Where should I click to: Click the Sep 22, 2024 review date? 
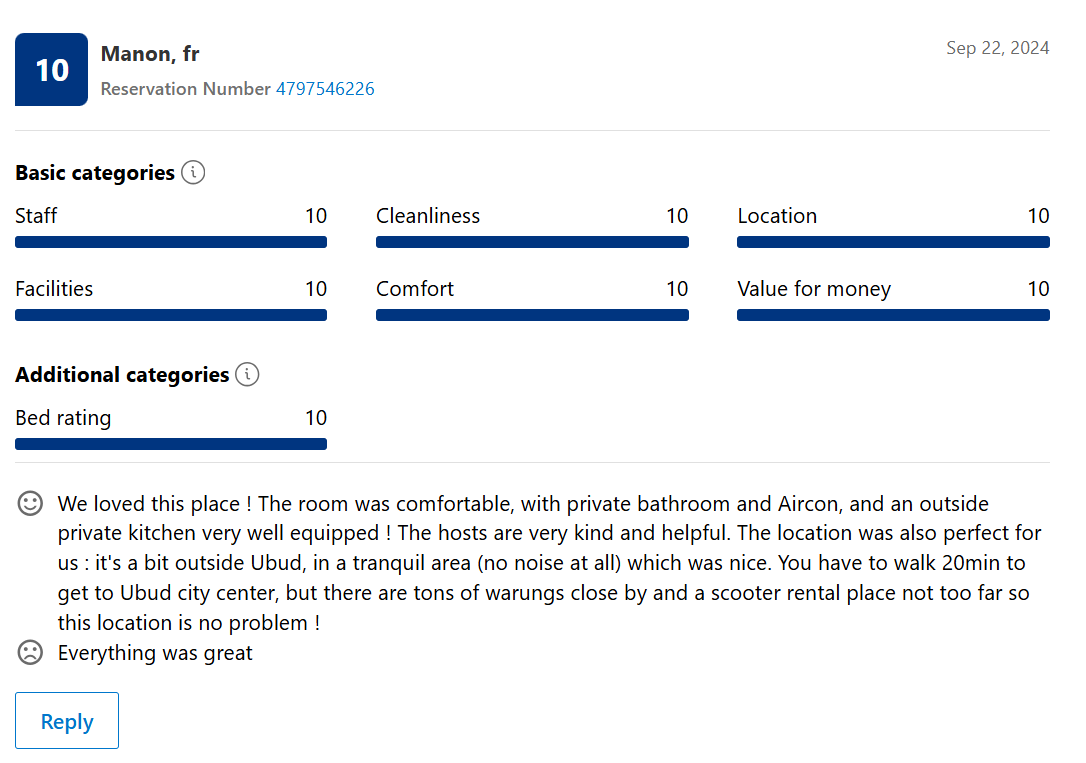(x=997, y=48)
